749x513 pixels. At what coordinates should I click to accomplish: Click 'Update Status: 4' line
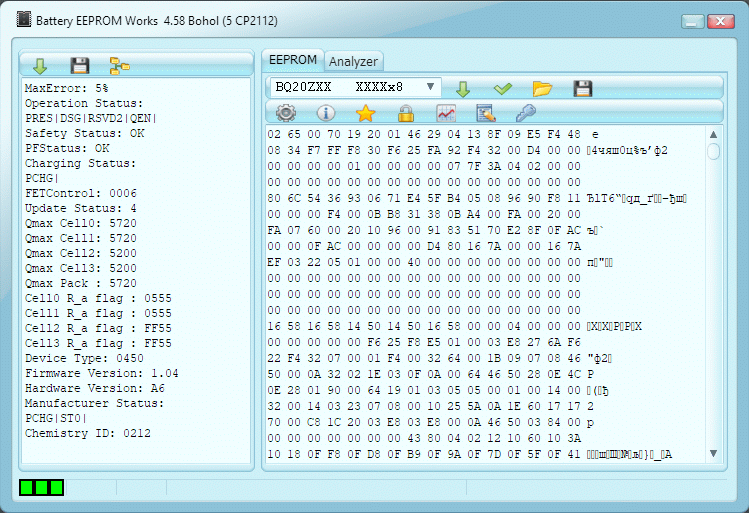click(81, 208)
